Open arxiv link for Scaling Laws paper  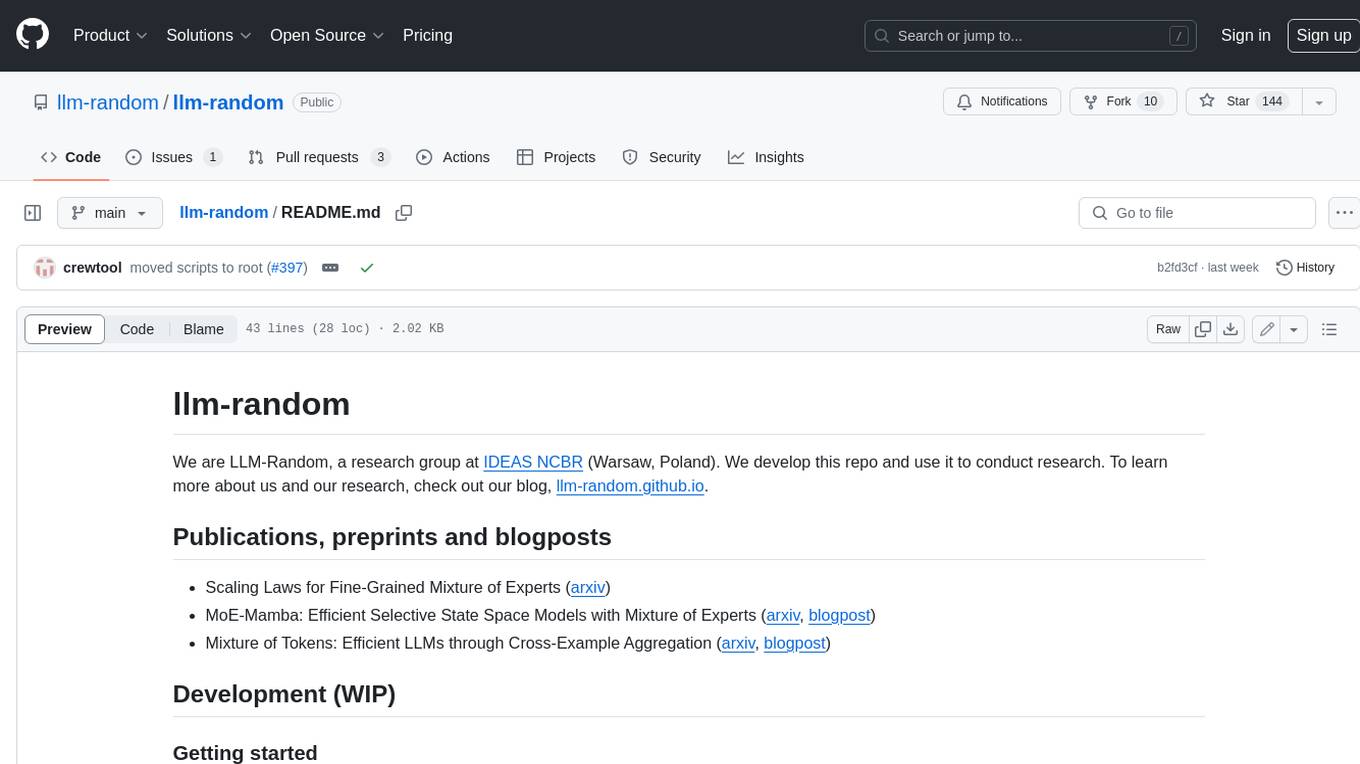(x=588, y=587)
